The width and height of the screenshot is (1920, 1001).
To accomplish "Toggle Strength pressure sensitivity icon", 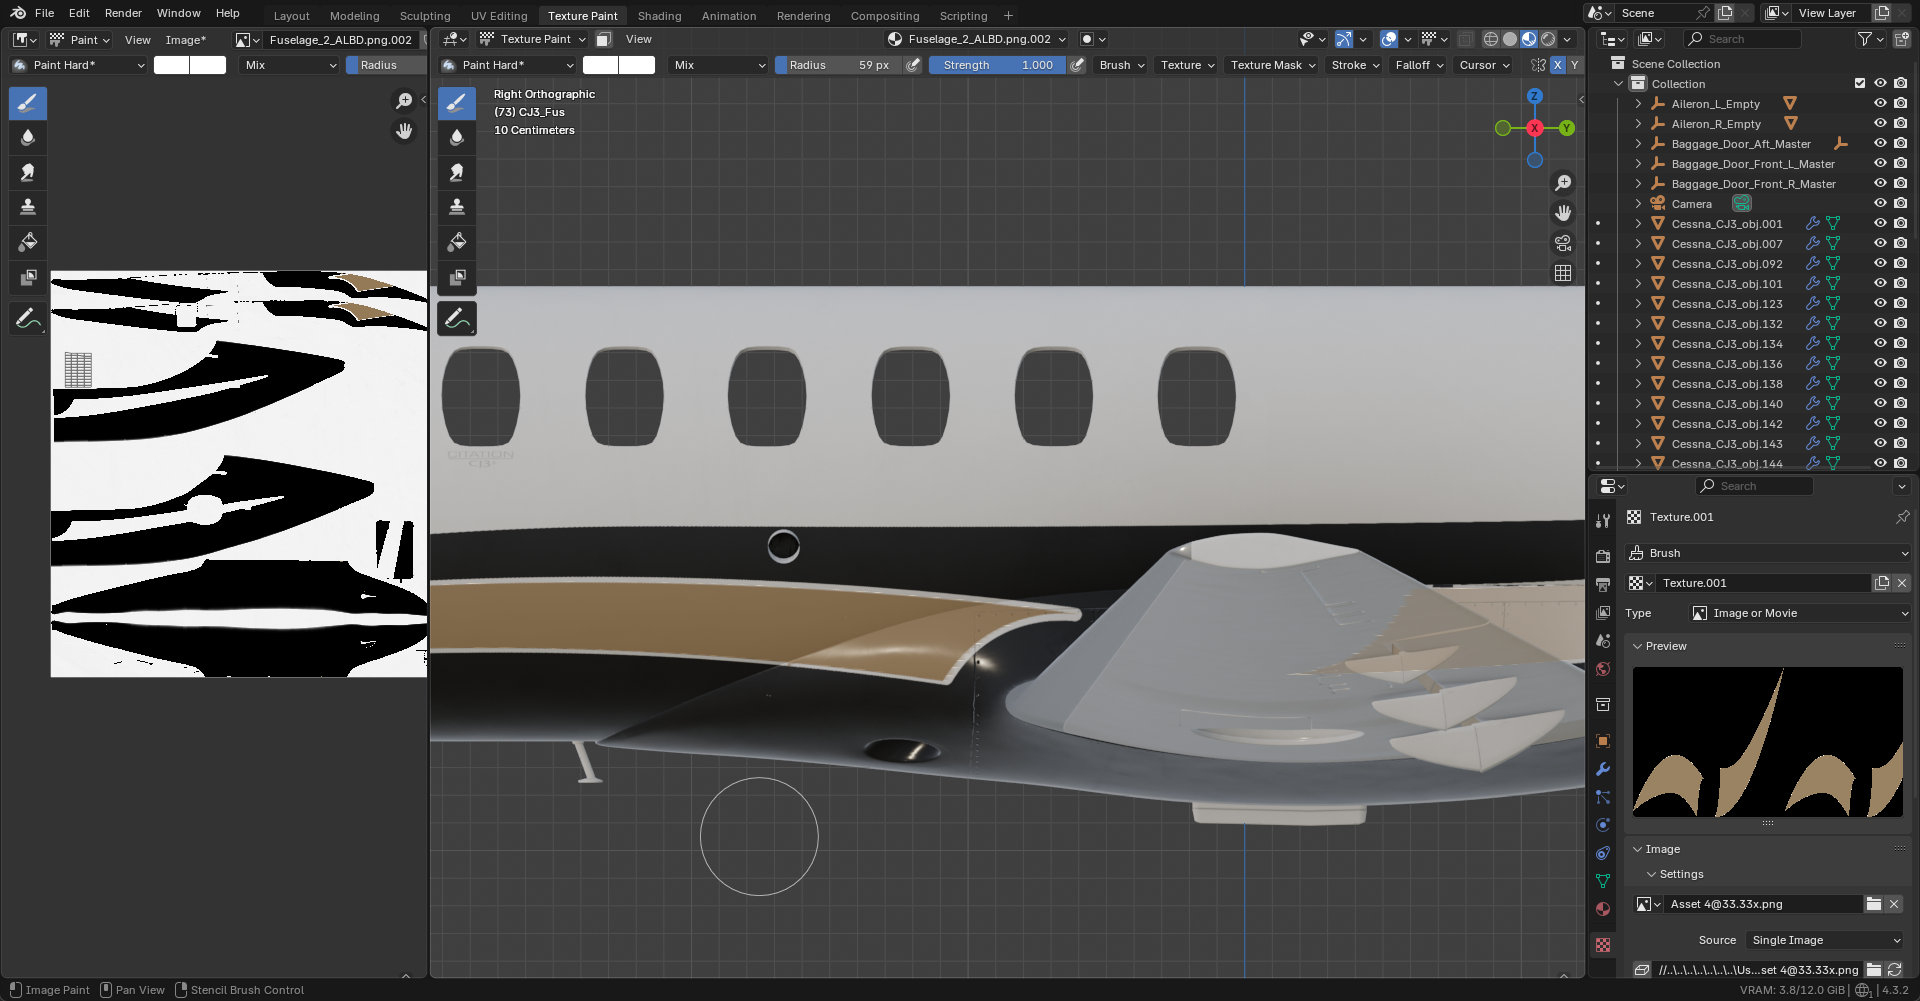I will tap(1077, 65).
